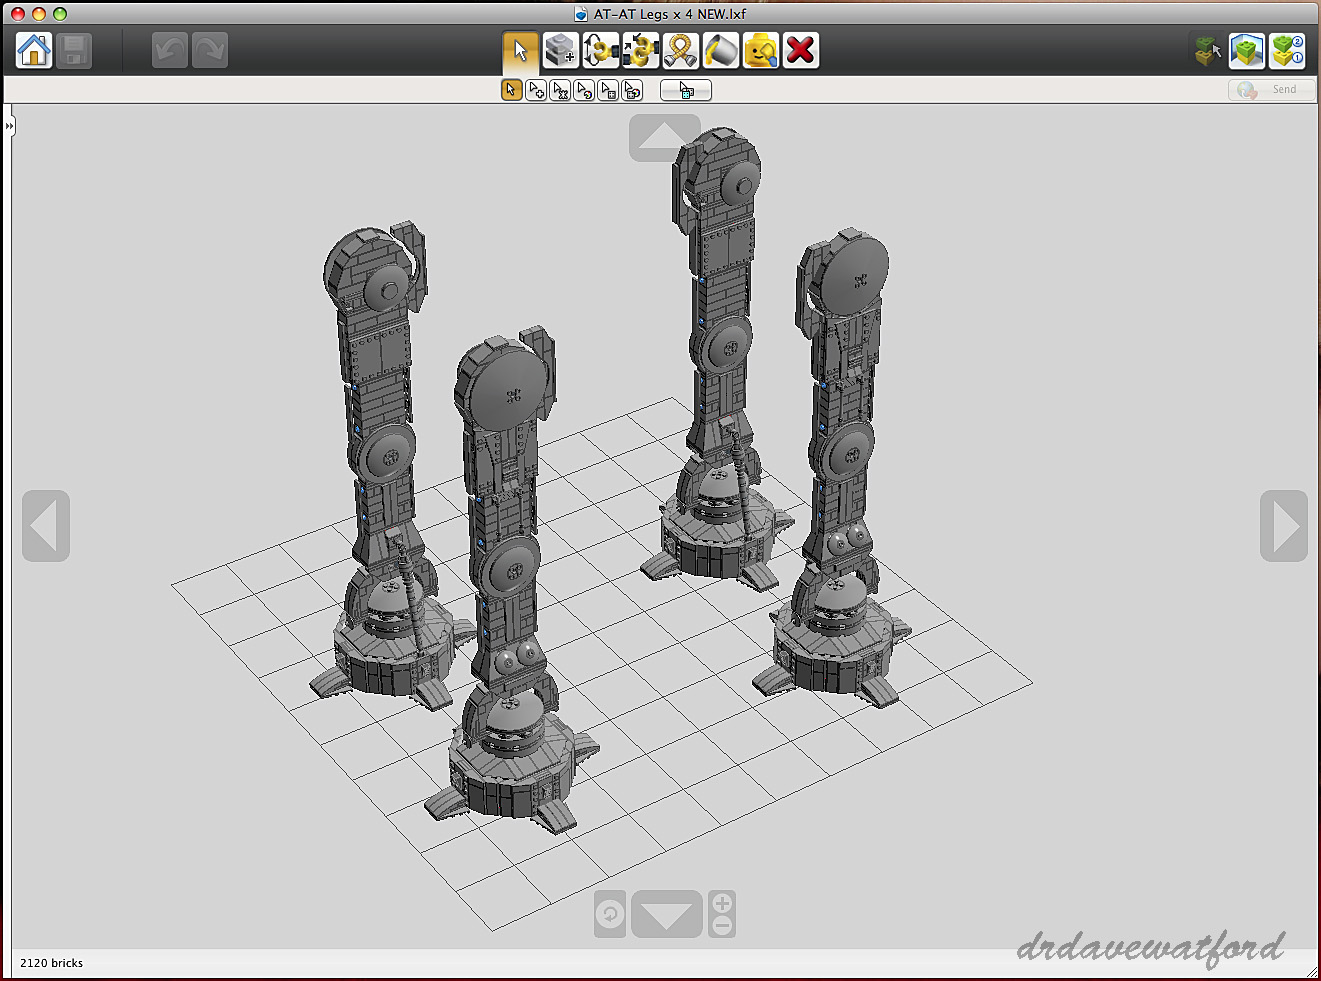
Task: Enable multiple selection sub-tool
Action: (x=536, y=90)
